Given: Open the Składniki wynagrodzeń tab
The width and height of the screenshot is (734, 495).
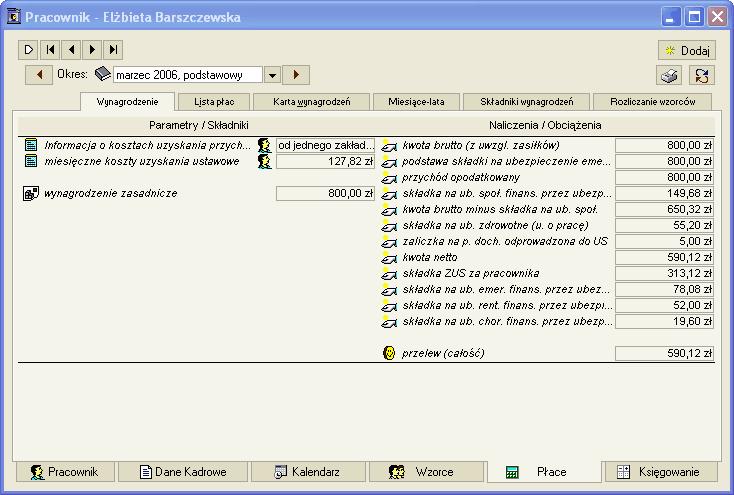Looking at the screenshot, I should 527,102.
